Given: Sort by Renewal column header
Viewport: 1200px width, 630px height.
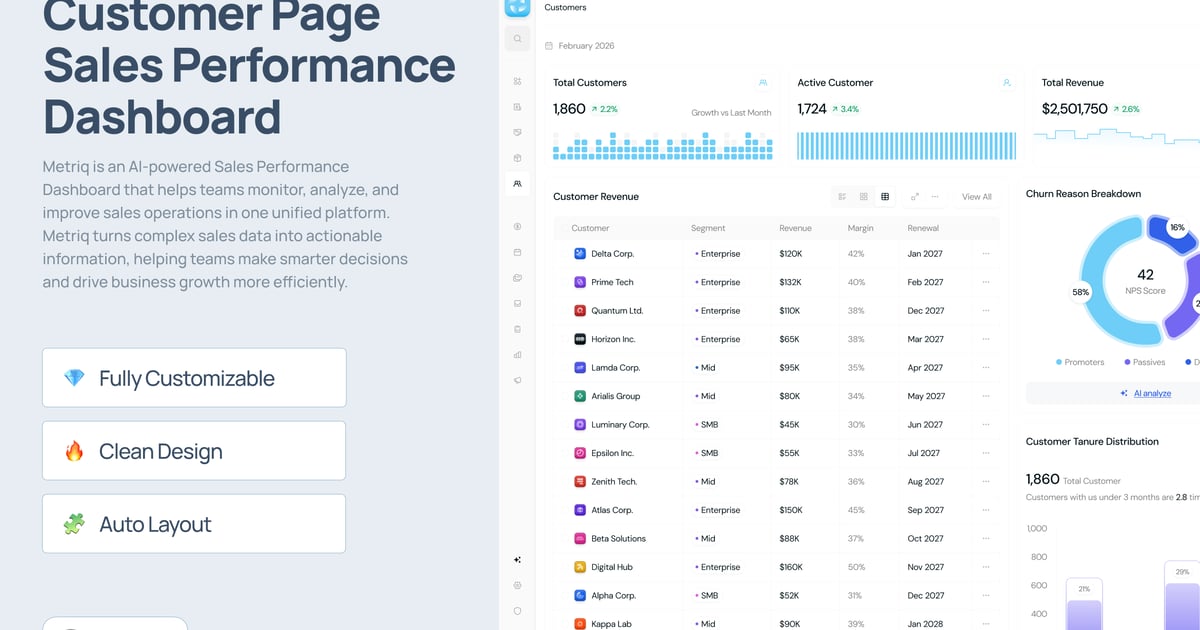Looking at the screenshot, I should [x=923, y=228].
